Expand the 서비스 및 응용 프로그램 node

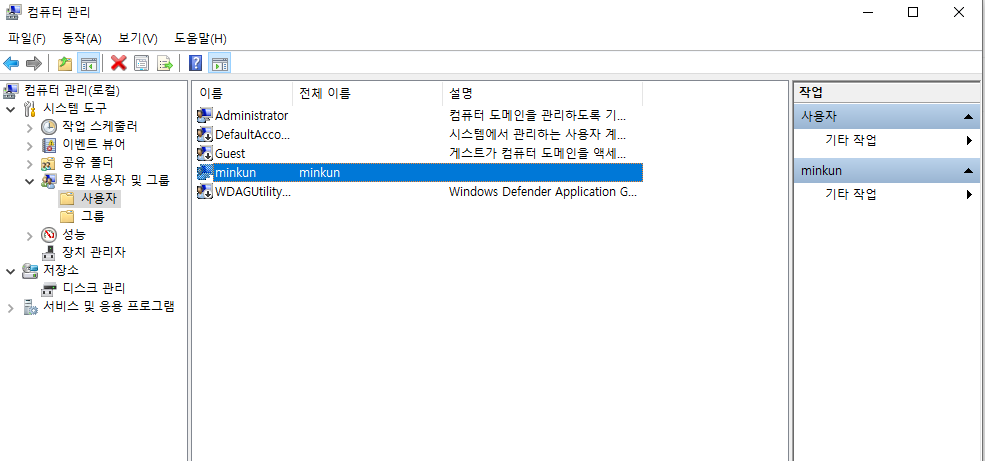pyautogui.click(x=10, y=308)
